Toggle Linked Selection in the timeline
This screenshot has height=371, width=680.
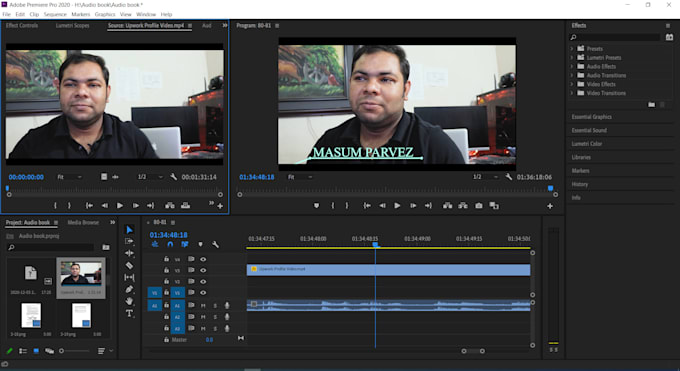185,245
